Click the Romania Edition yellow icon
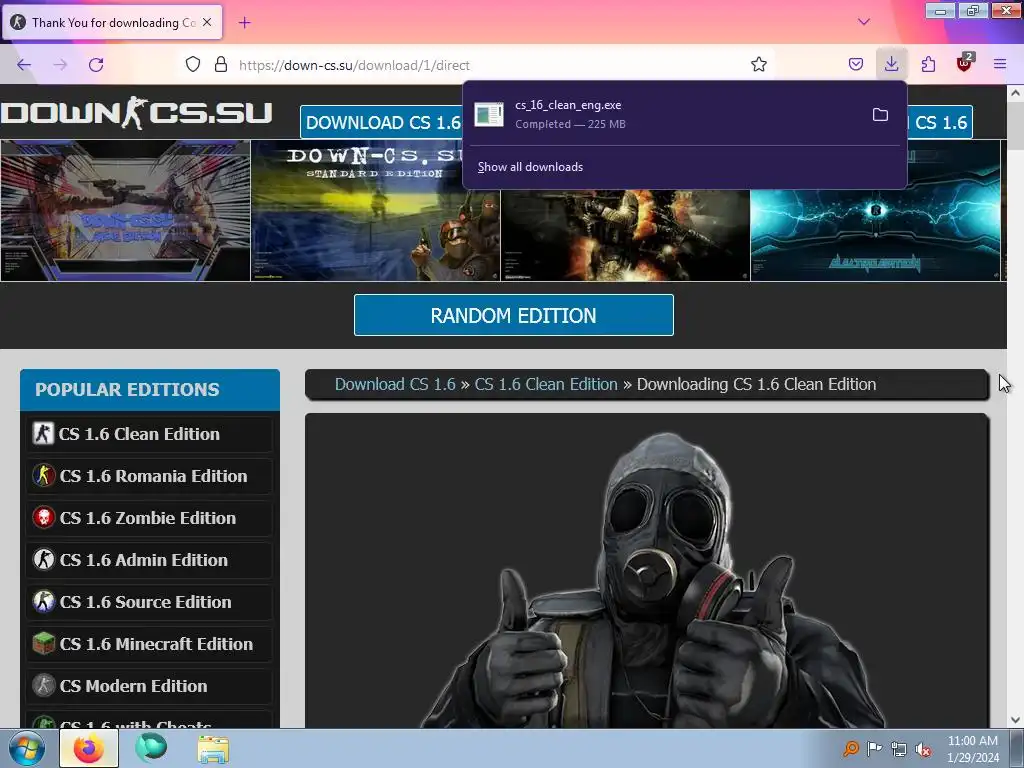The height and width of the screenshot is (768, 1024). click(x=44, y=475)
